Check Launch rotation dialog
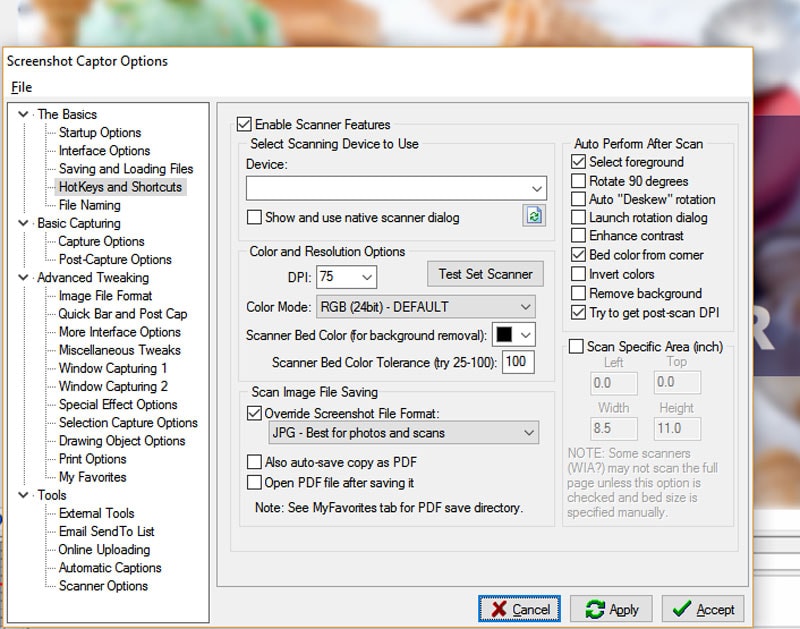The image size is (800, 629). point(578,217)
